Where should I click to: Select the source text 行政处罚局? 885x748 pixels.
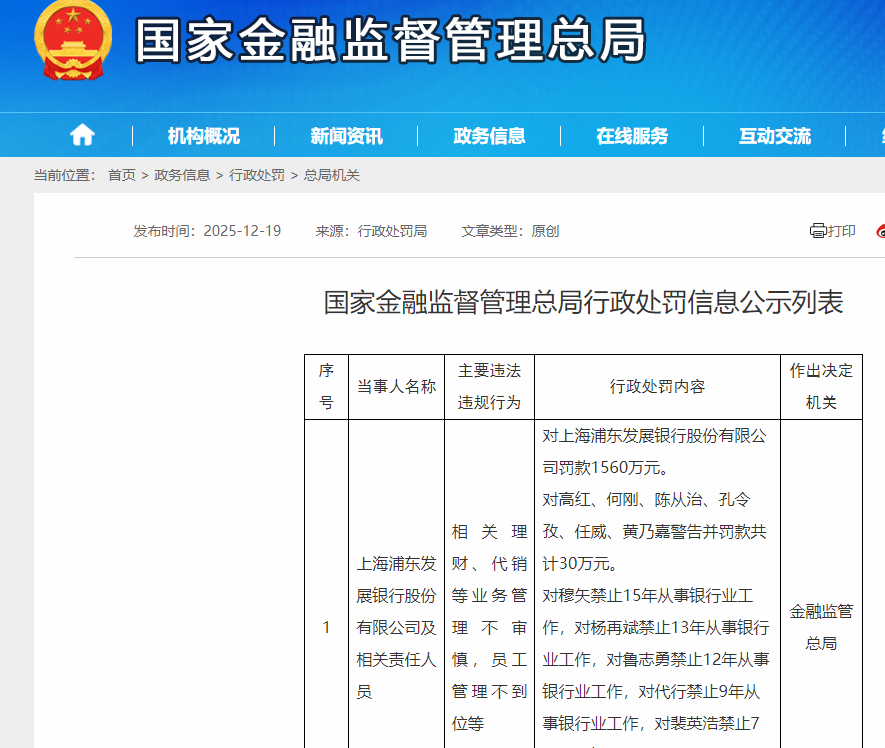tap(392, 231)
